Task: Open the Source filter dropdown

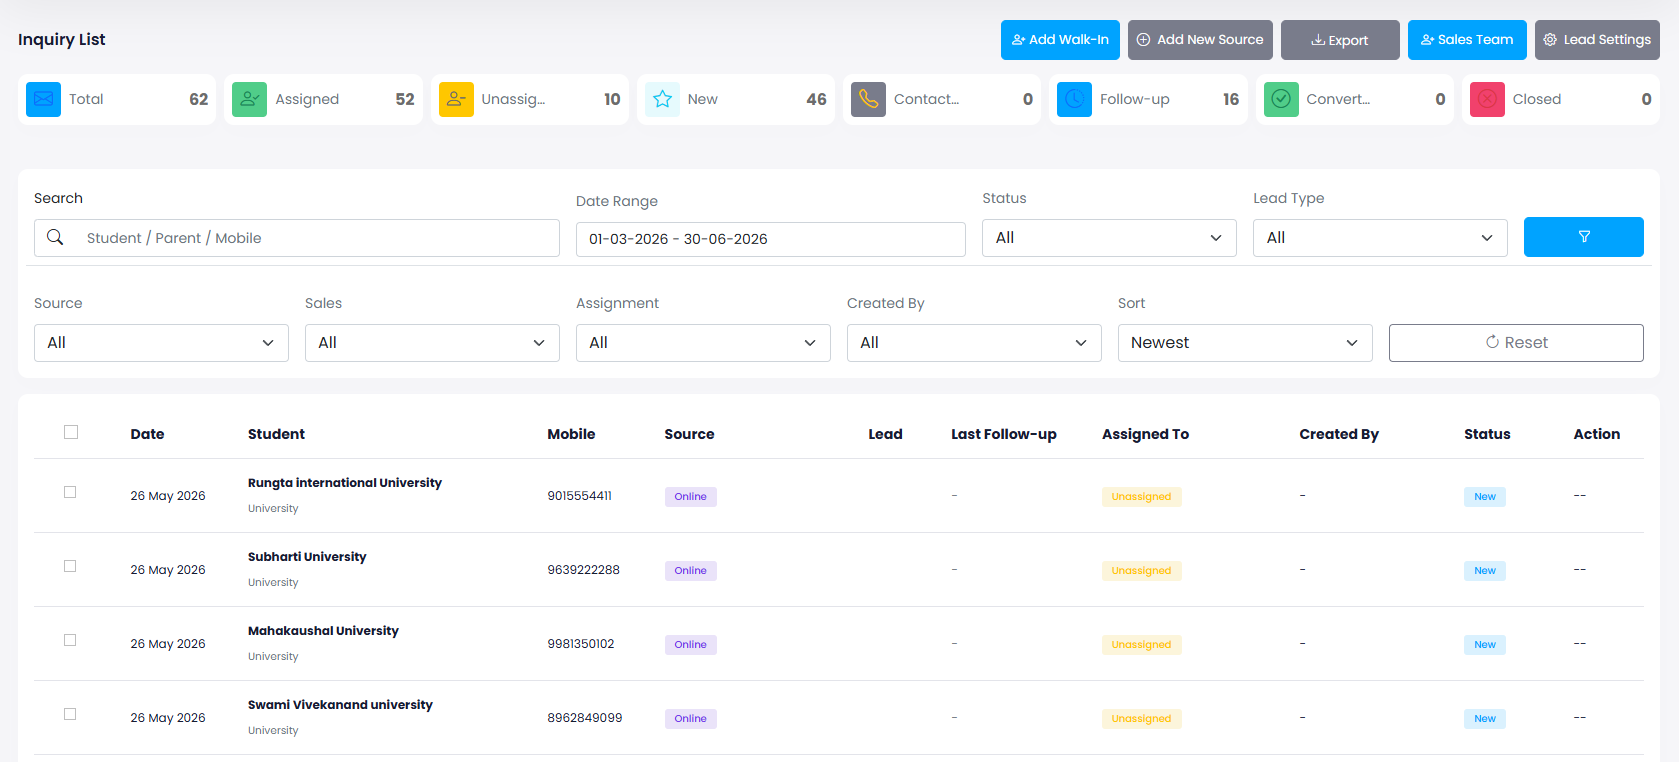Action: [x=161, y=343]
